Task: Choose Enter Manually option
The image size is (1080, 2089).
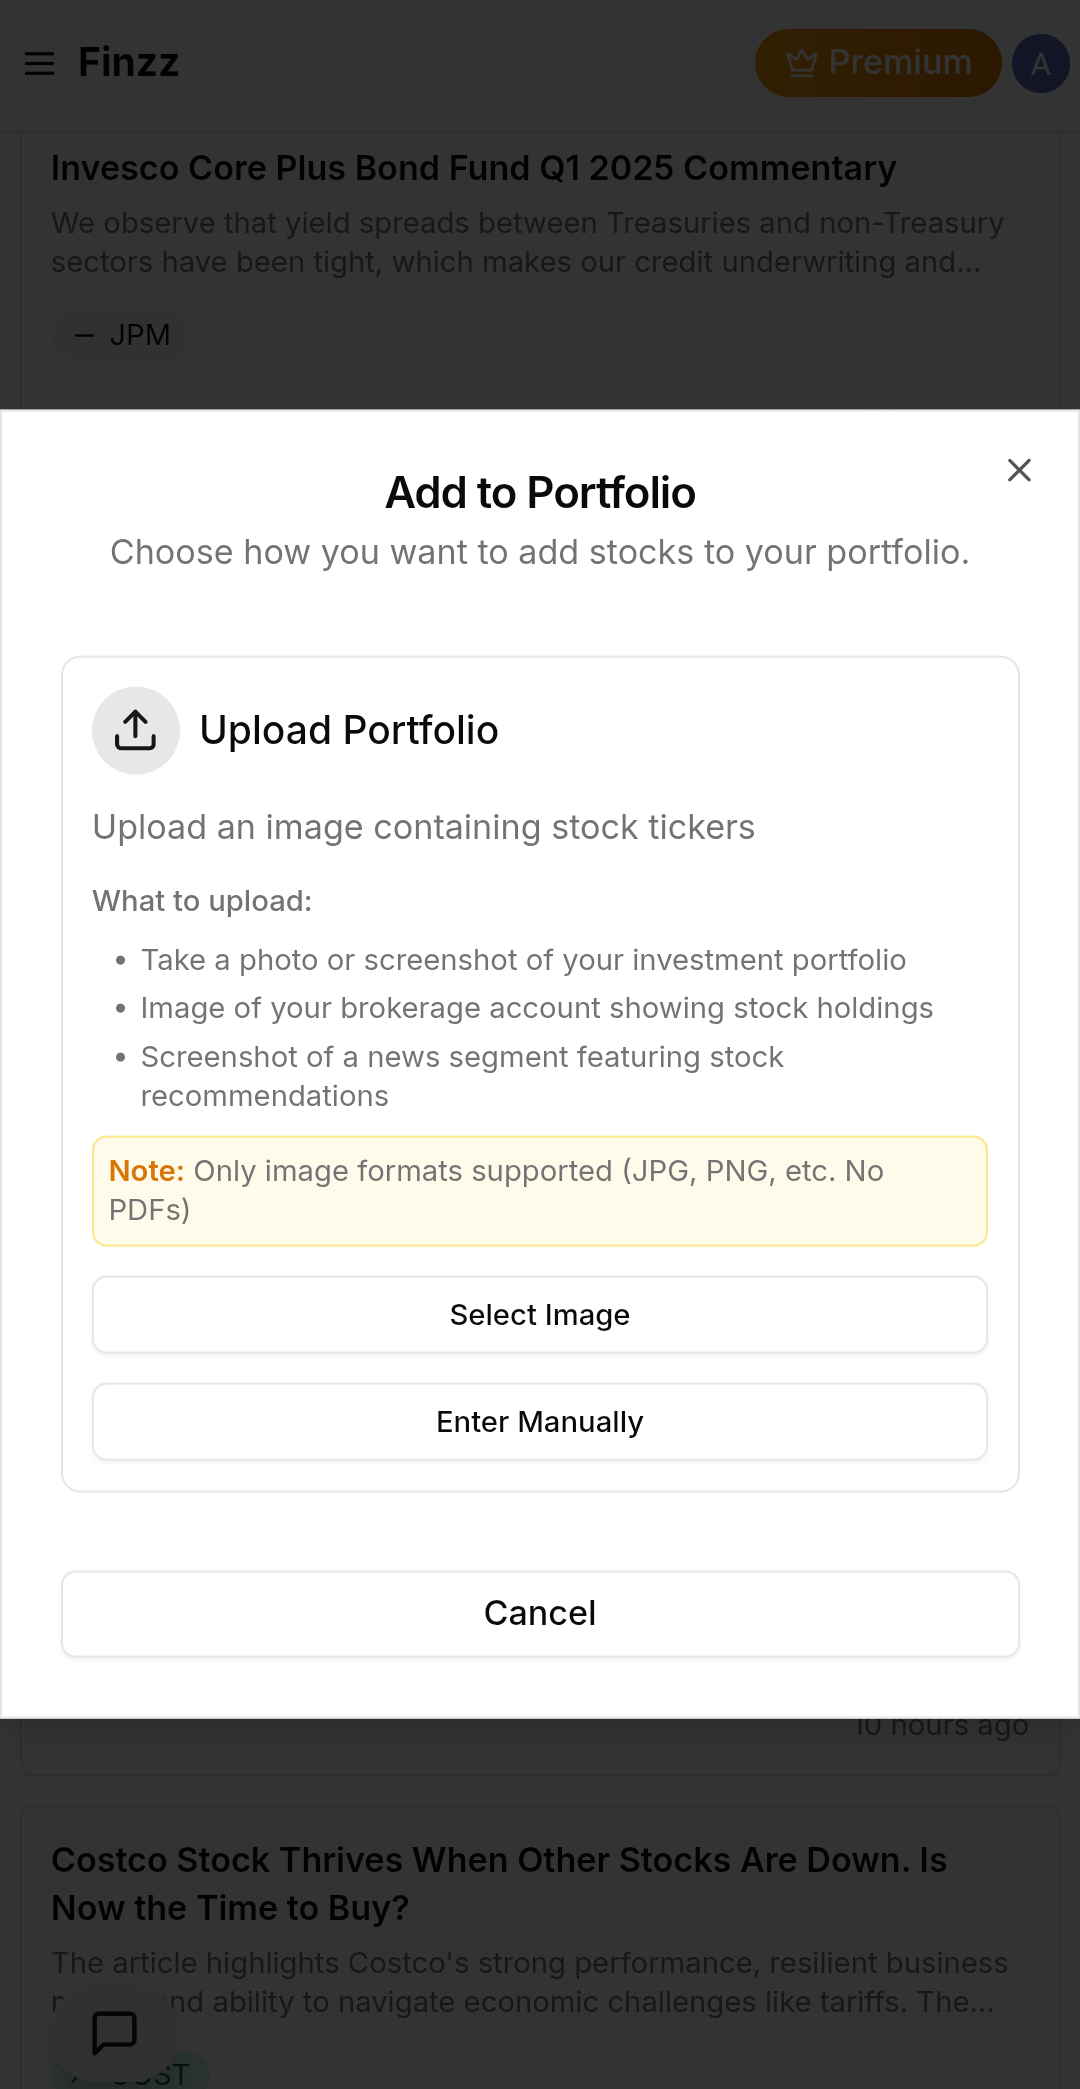Action: point(539,1421)
